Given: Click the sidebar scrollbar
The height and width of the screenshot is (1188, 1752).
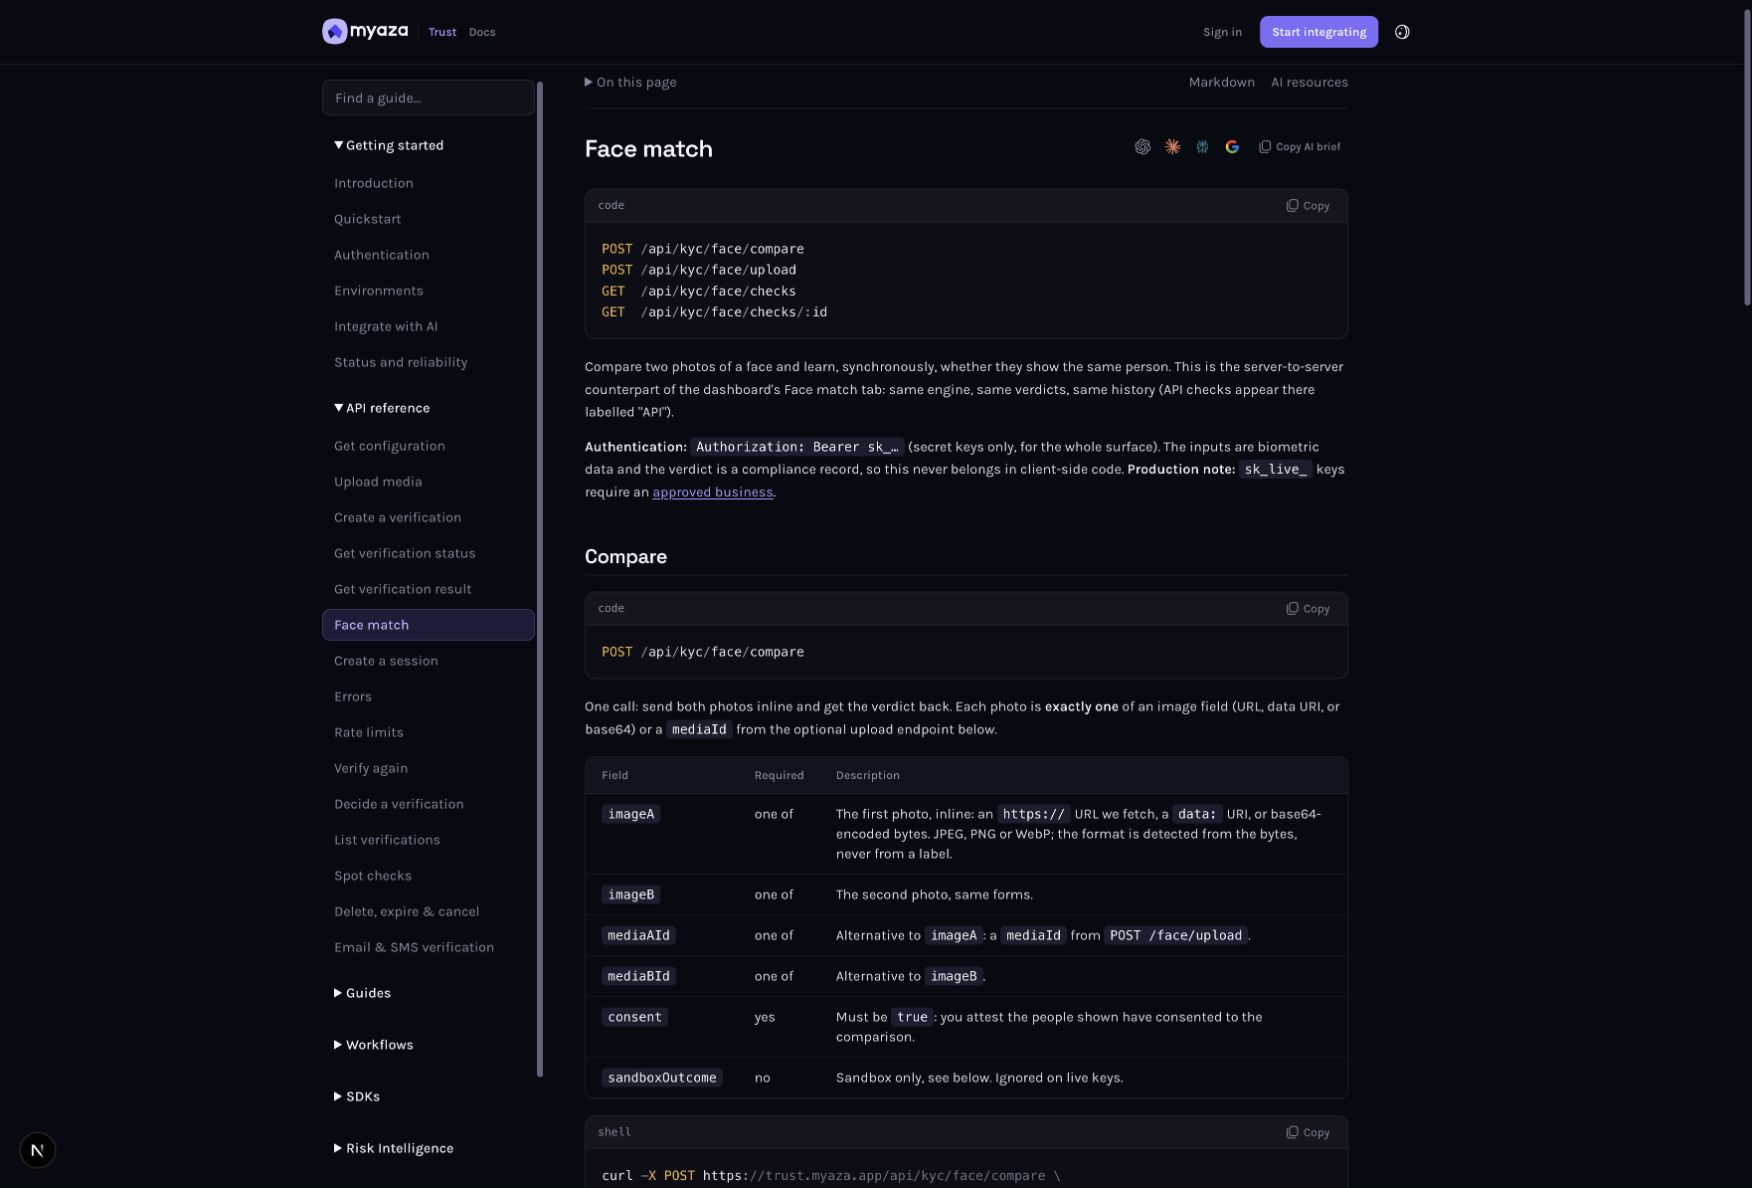Looking at the screenshot, I should click(540, 579).
